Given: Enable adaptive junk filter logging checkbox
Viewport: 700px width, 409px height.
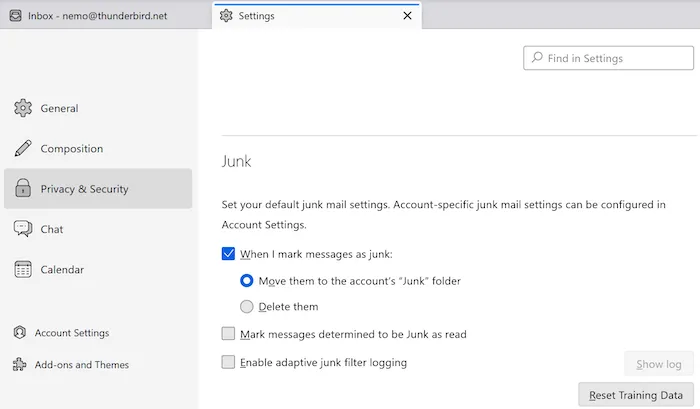Looking at the screenshot, I should (x=229, y=362).
